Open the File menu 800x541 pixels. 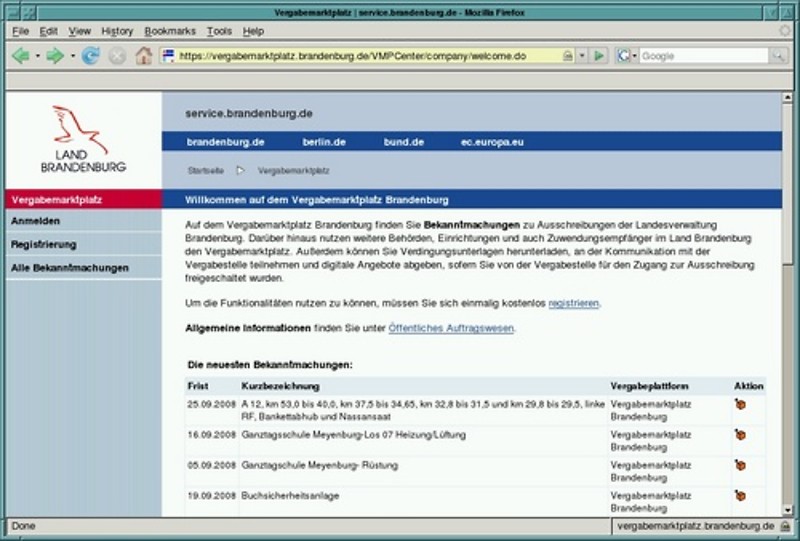(x=20, y=31)
